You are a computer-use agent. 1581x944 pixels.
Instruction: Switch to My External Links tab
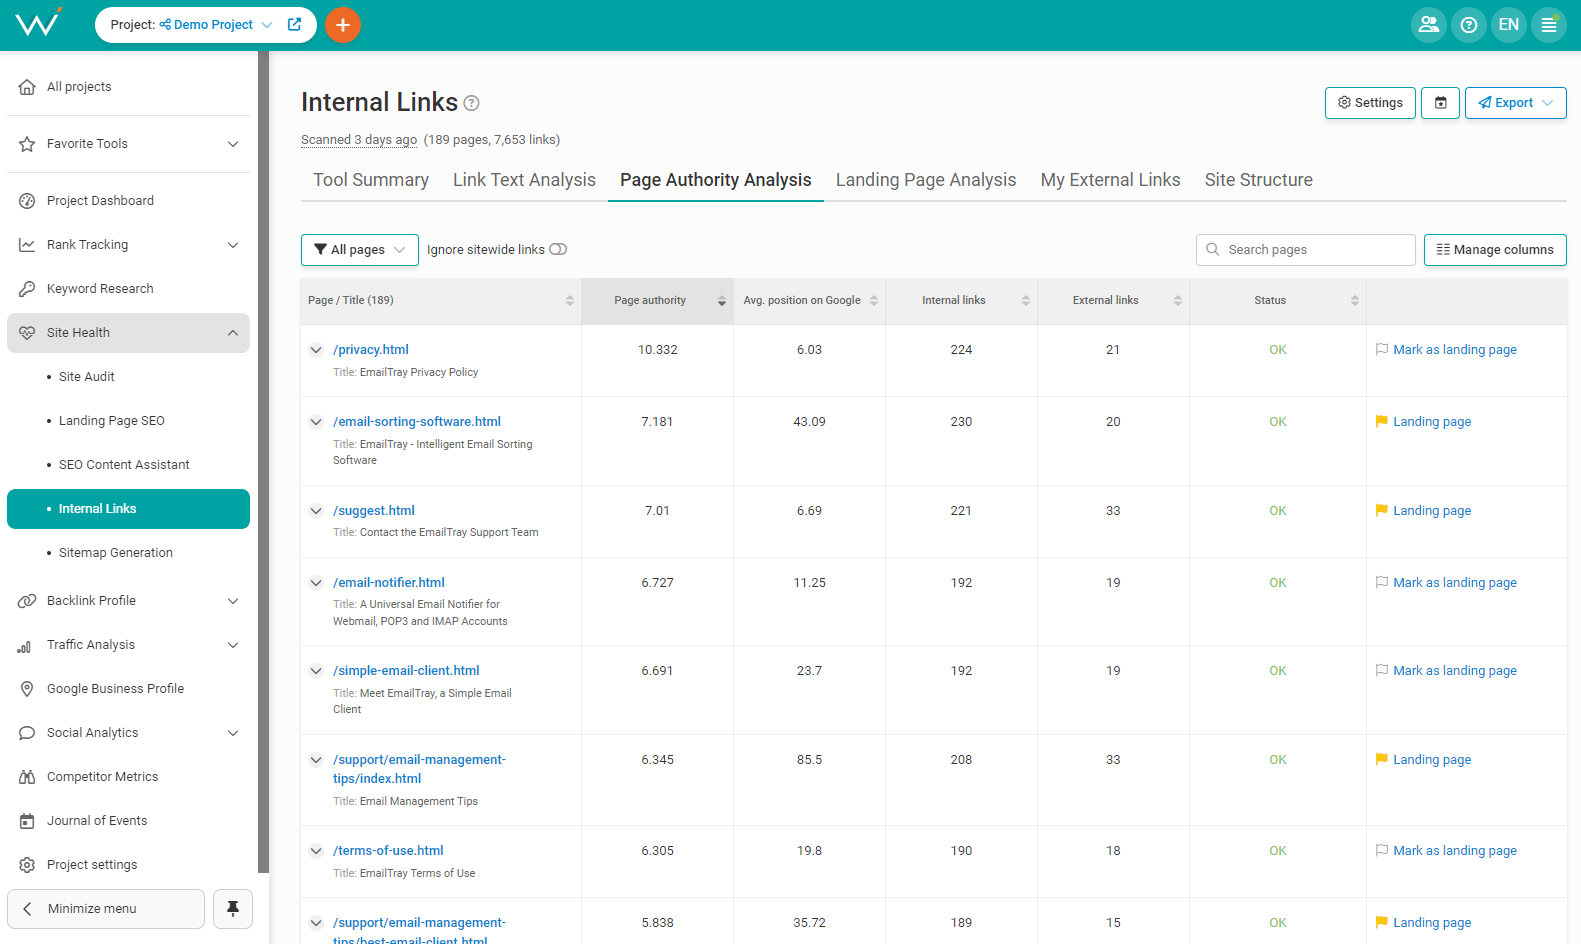1110,180
